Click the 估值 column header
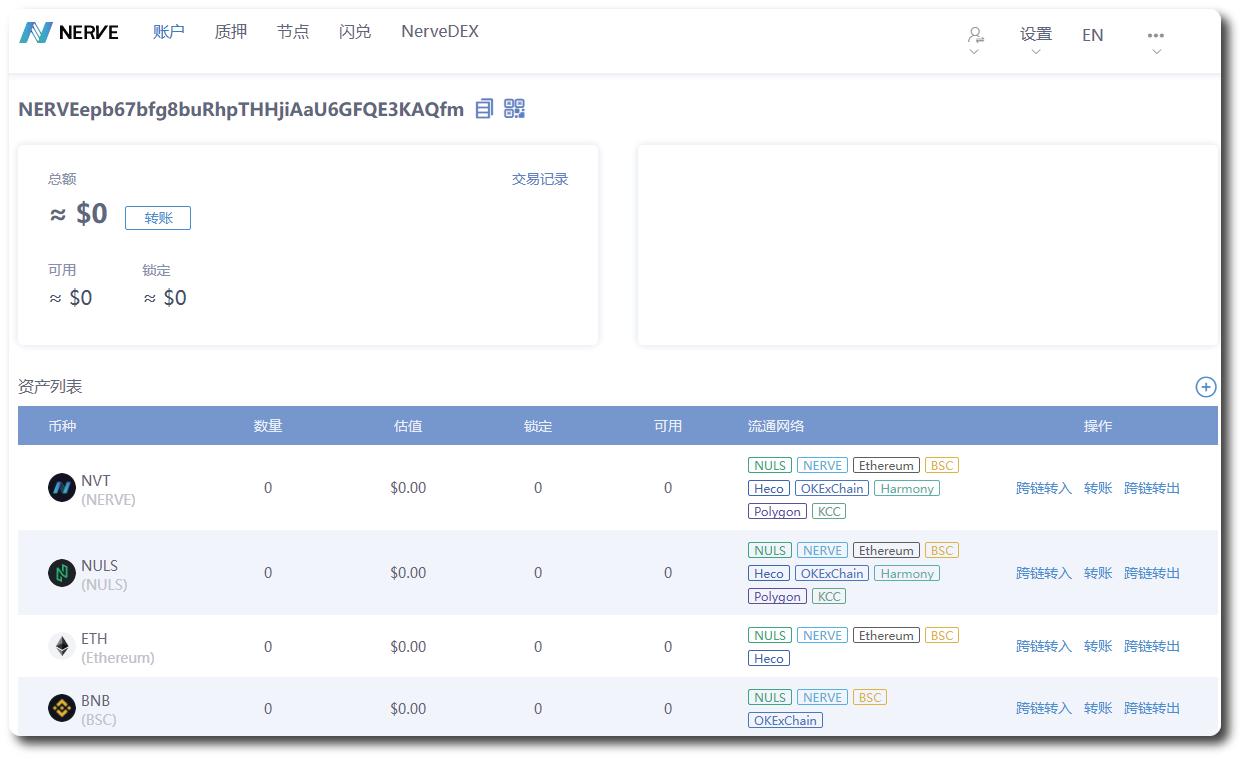 coord(408,426)
